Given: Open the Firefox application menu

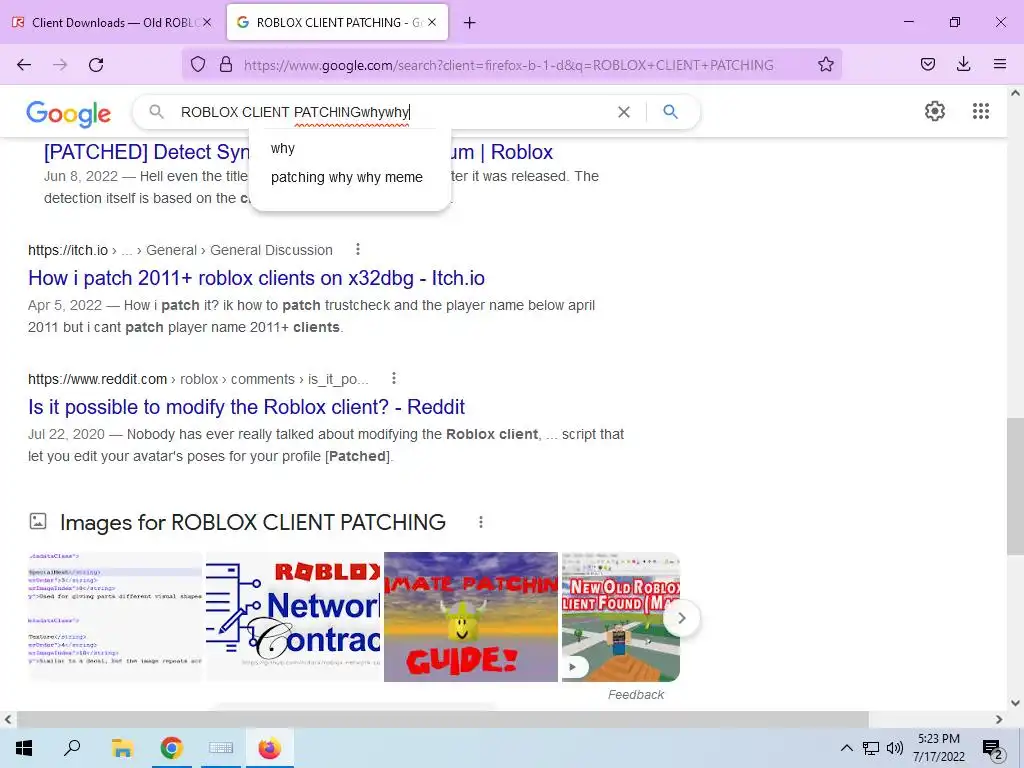Looking at the screenshot, I should coord(1000,64).
